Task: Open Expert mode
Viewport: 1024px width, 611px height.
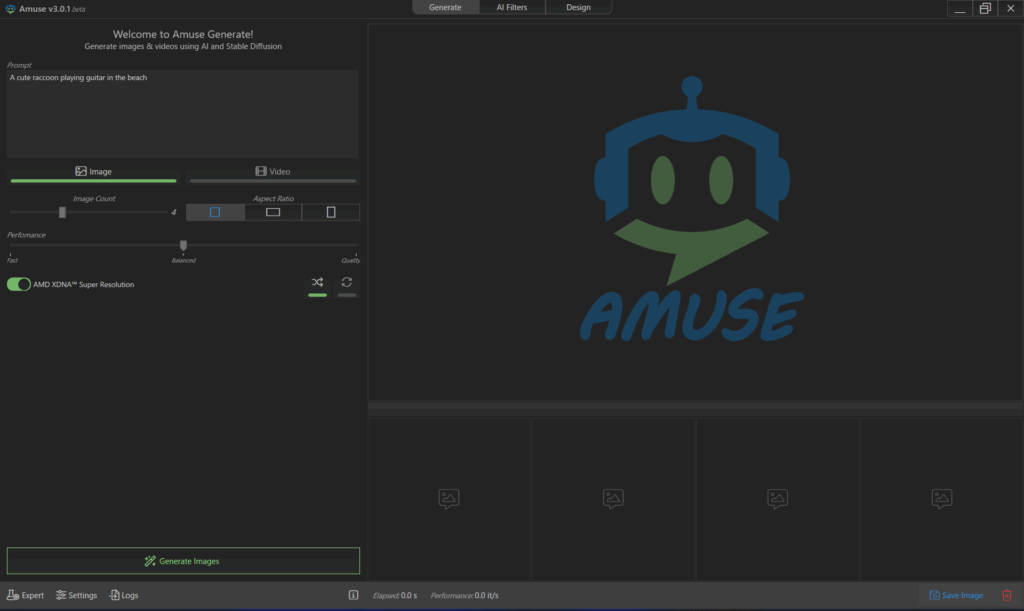Action: [x=25, y=595]
